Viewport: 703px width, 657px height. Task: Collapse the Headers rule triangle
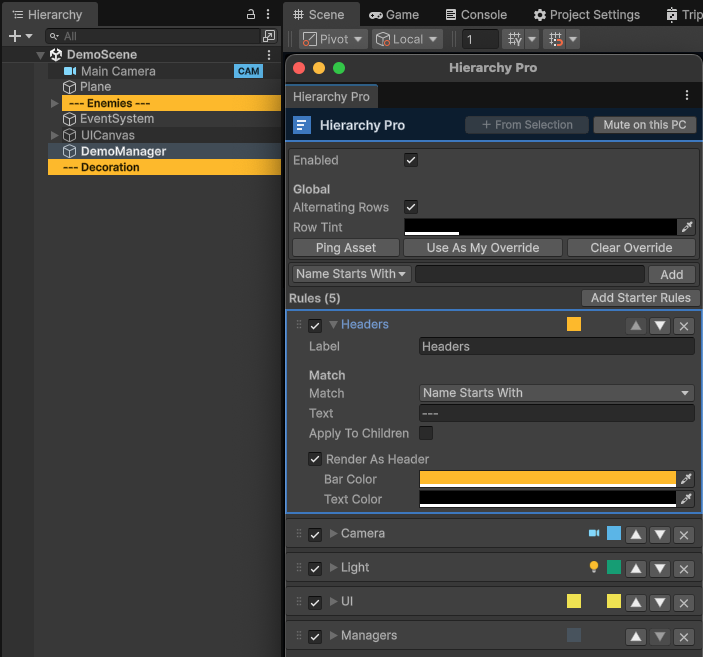click(x=334, y=325)
